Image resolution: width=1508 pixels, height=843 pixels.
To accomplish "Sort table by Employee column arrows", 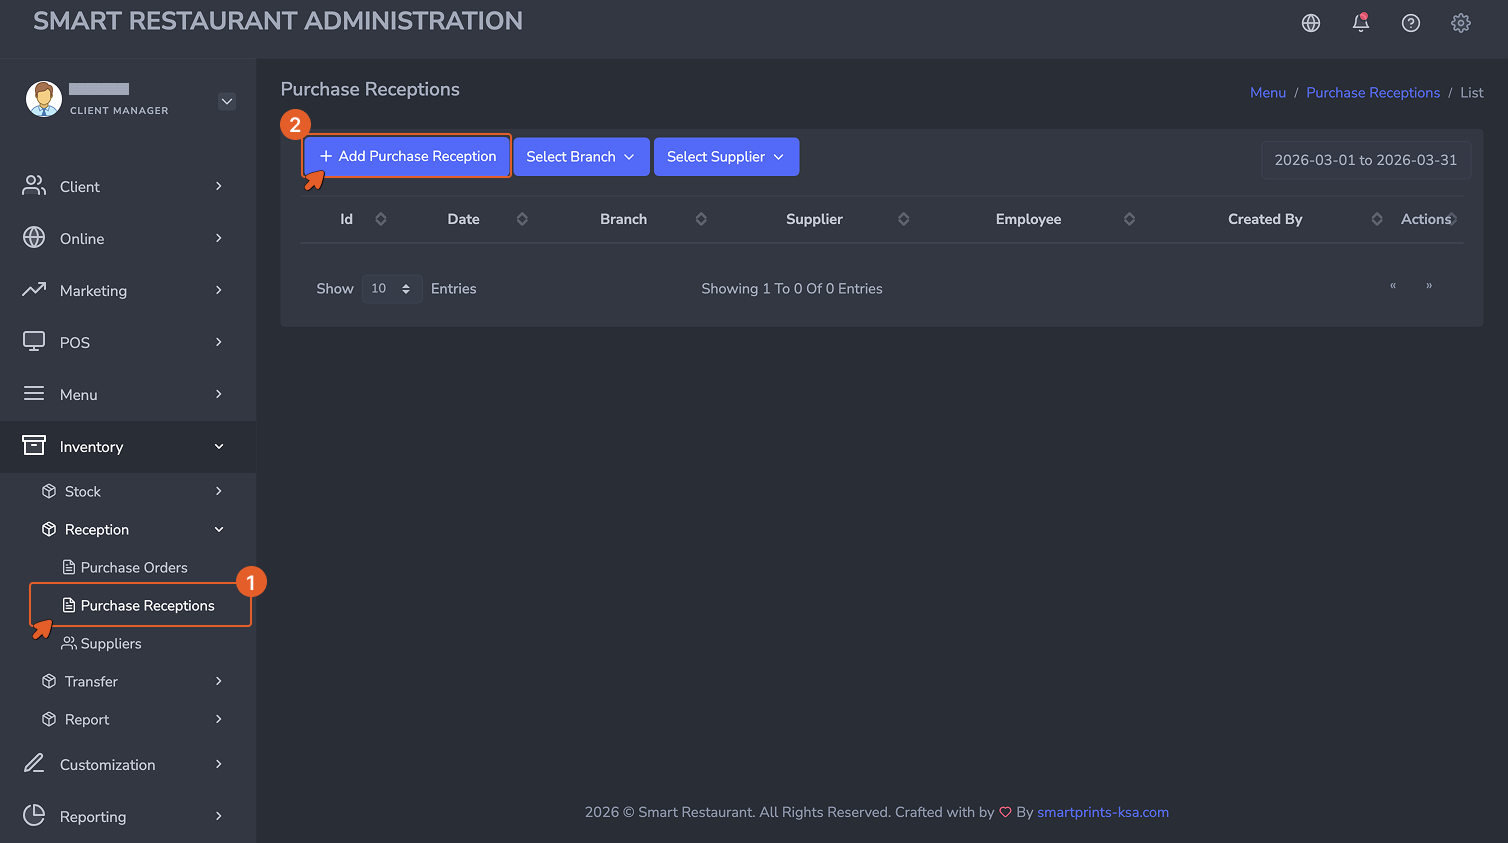I will tap(1129, 219).
